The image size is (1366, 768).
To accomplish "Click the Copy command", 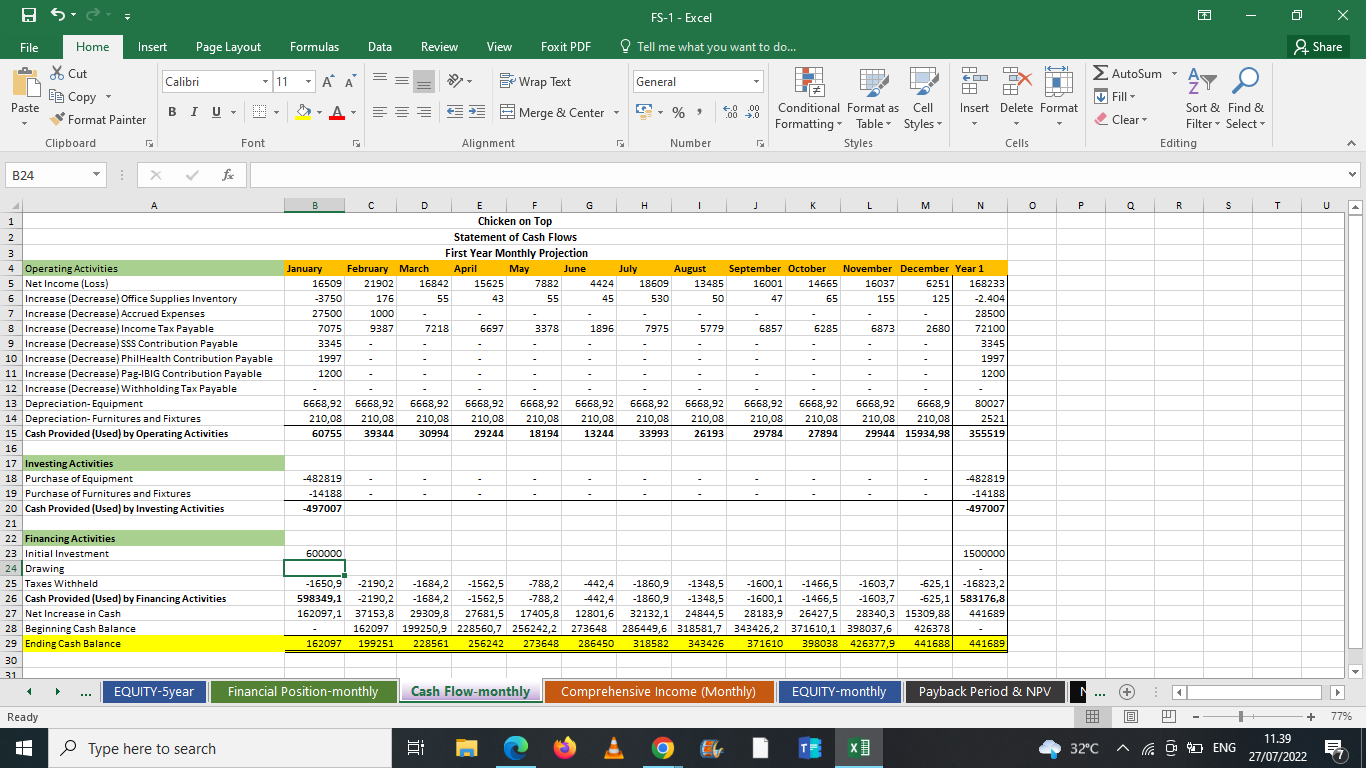I will (x=75, y=96).
